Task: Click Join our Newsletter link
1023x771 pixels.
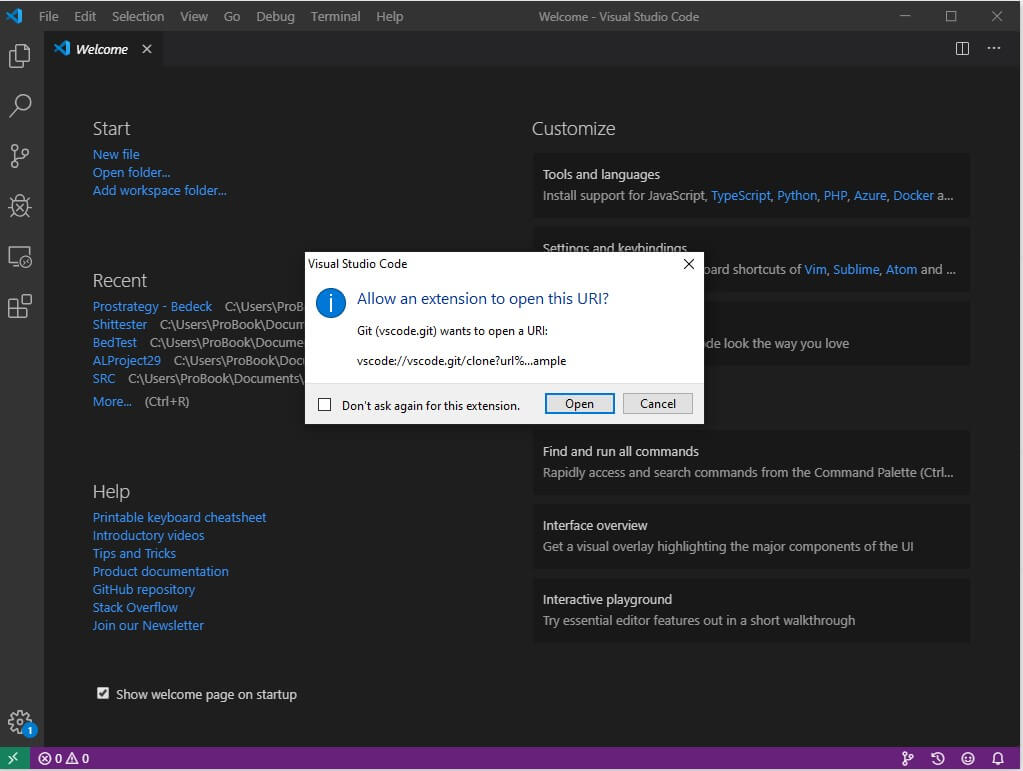Action: point(148,626)
